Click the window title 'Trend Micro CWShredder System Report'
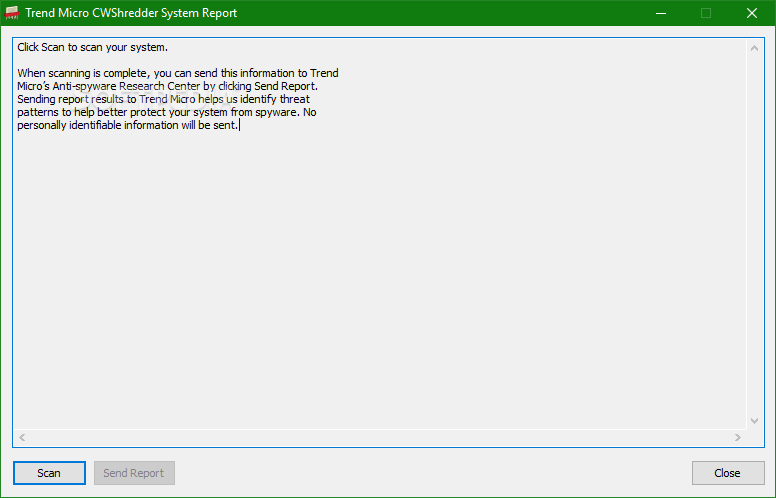The width and height of the screenshot is (776, 498). coord(131,13)
